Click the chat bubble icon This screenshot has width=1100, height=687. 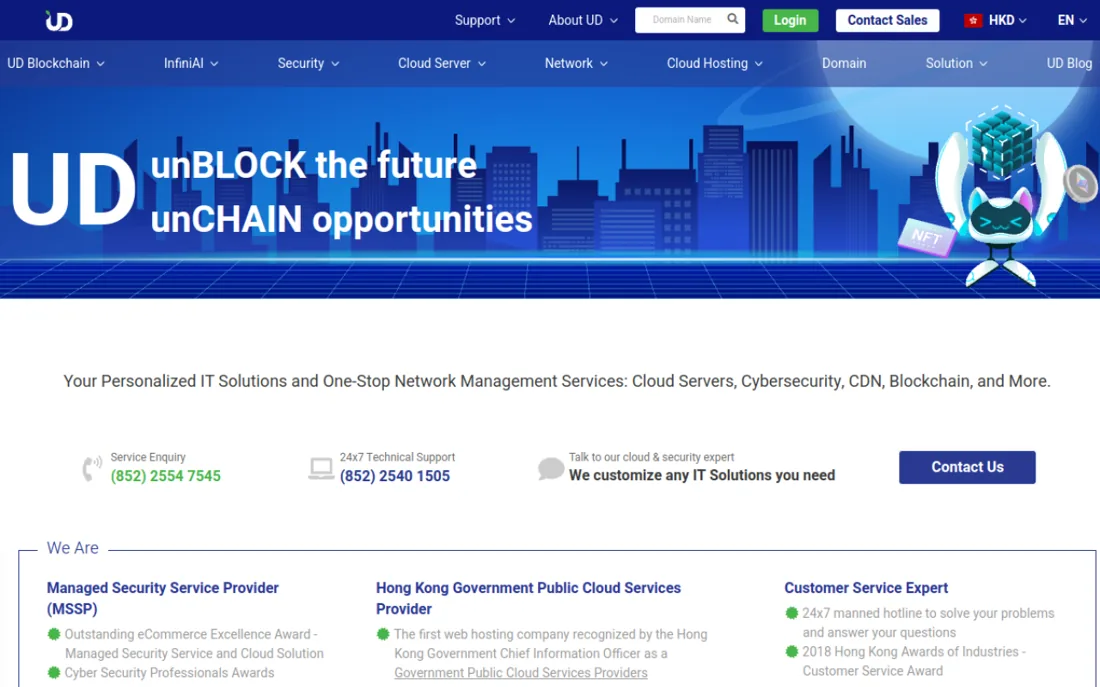coord(551,468)
